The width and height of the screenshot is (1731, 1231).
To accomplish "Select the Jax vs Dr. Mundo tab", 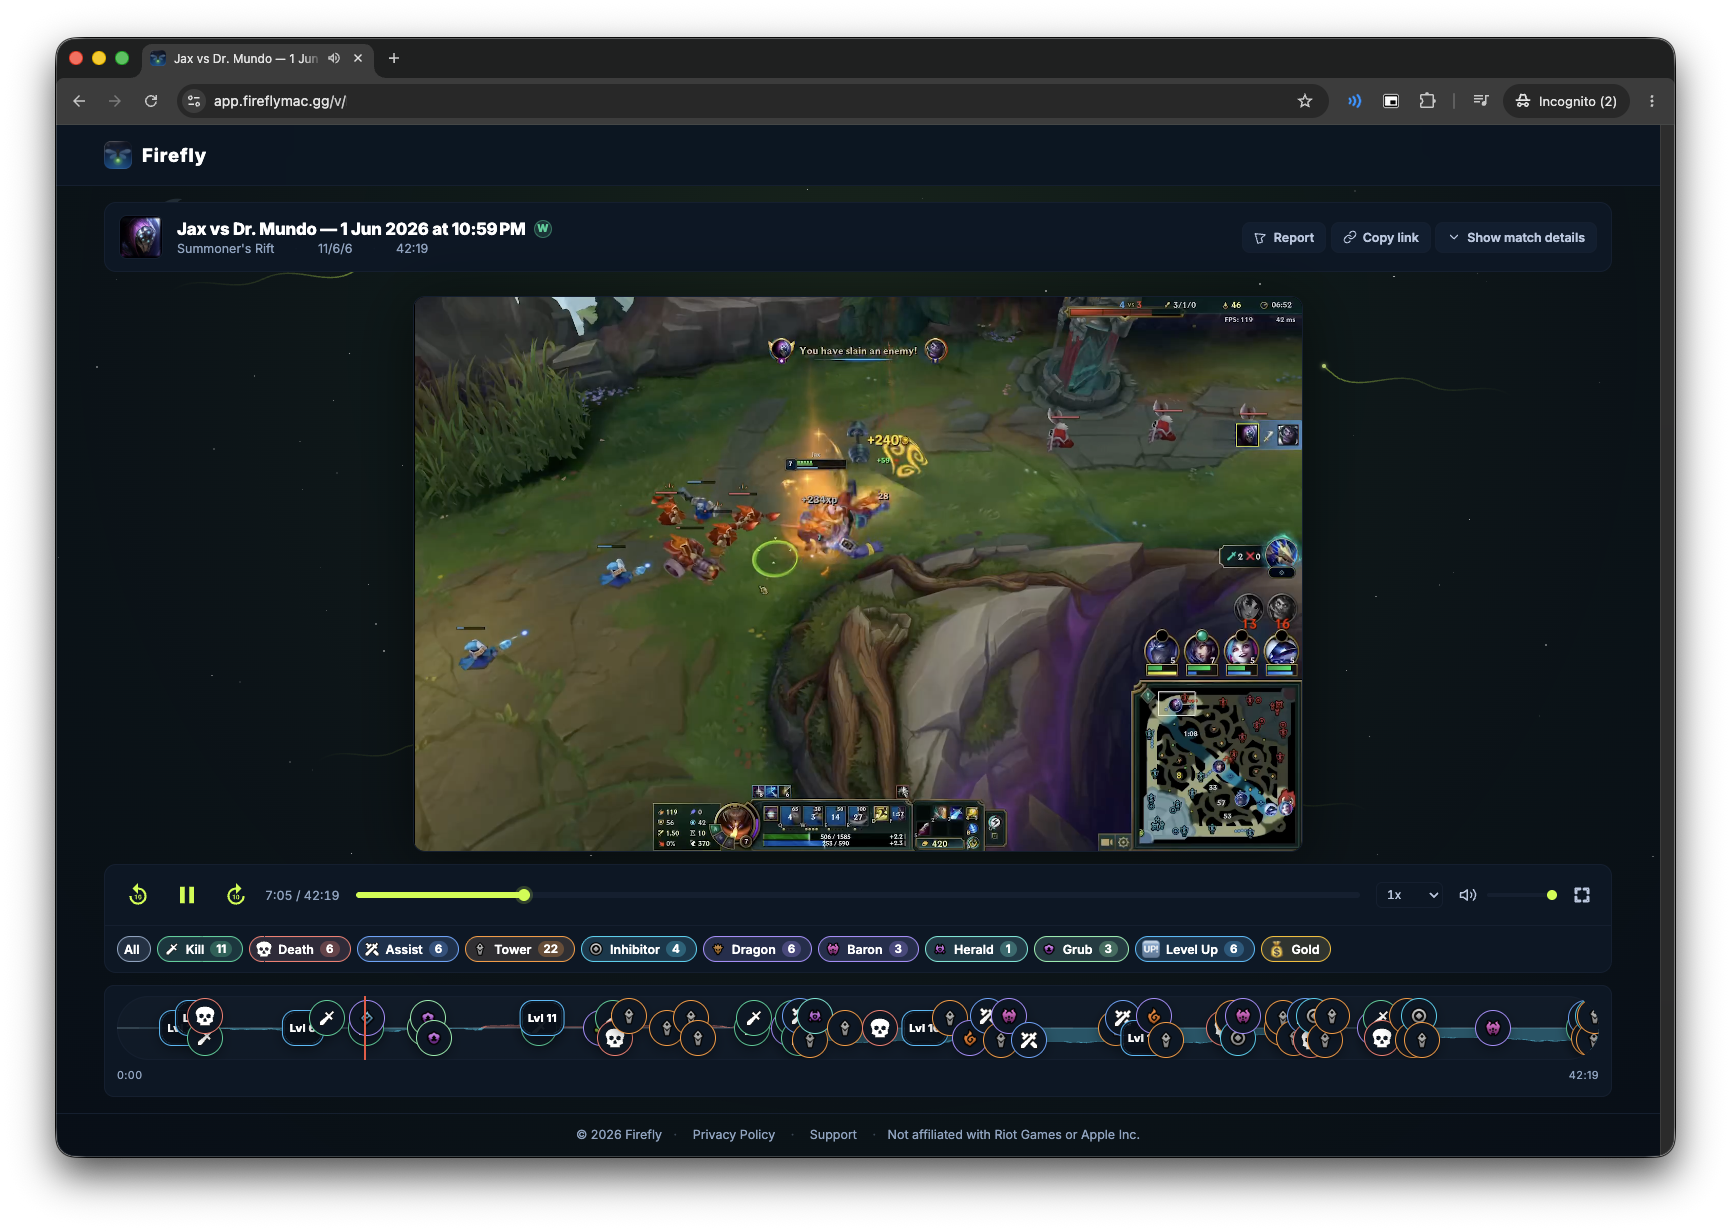I will click(258, 58).
